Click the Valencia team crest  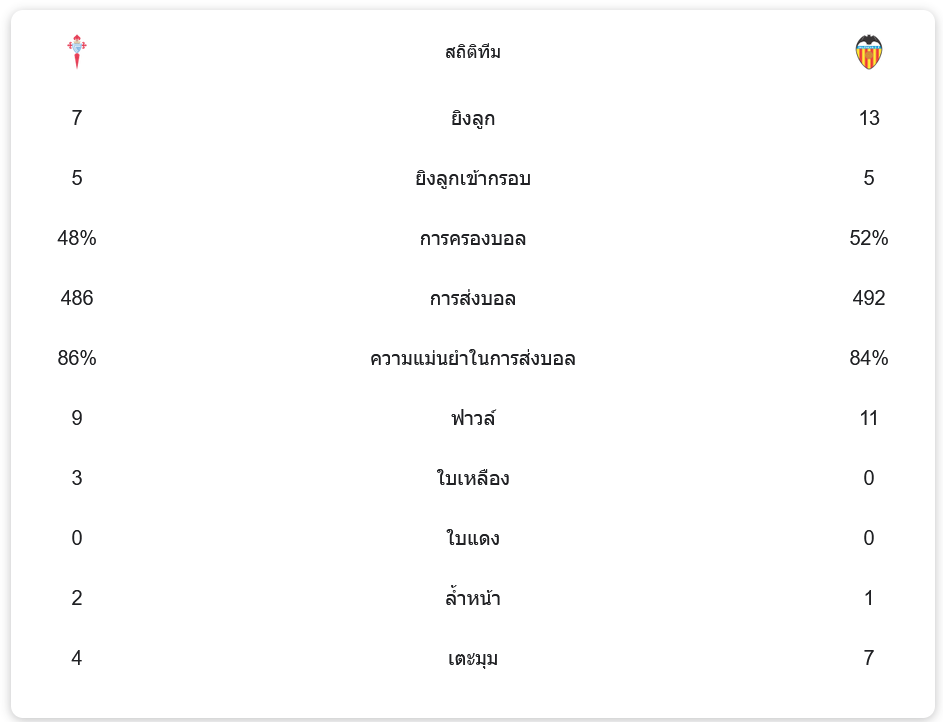pyautogui.click(x=868, y=52)
